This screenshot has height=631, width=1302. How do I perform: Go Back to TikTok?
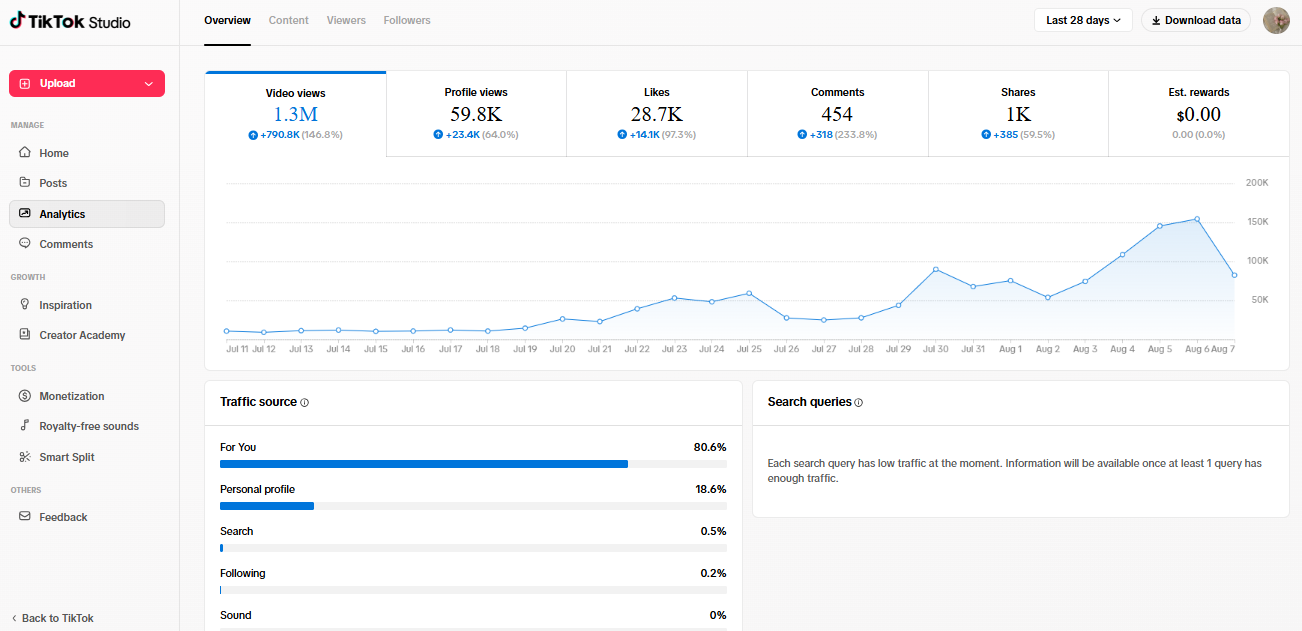point(52,618)
